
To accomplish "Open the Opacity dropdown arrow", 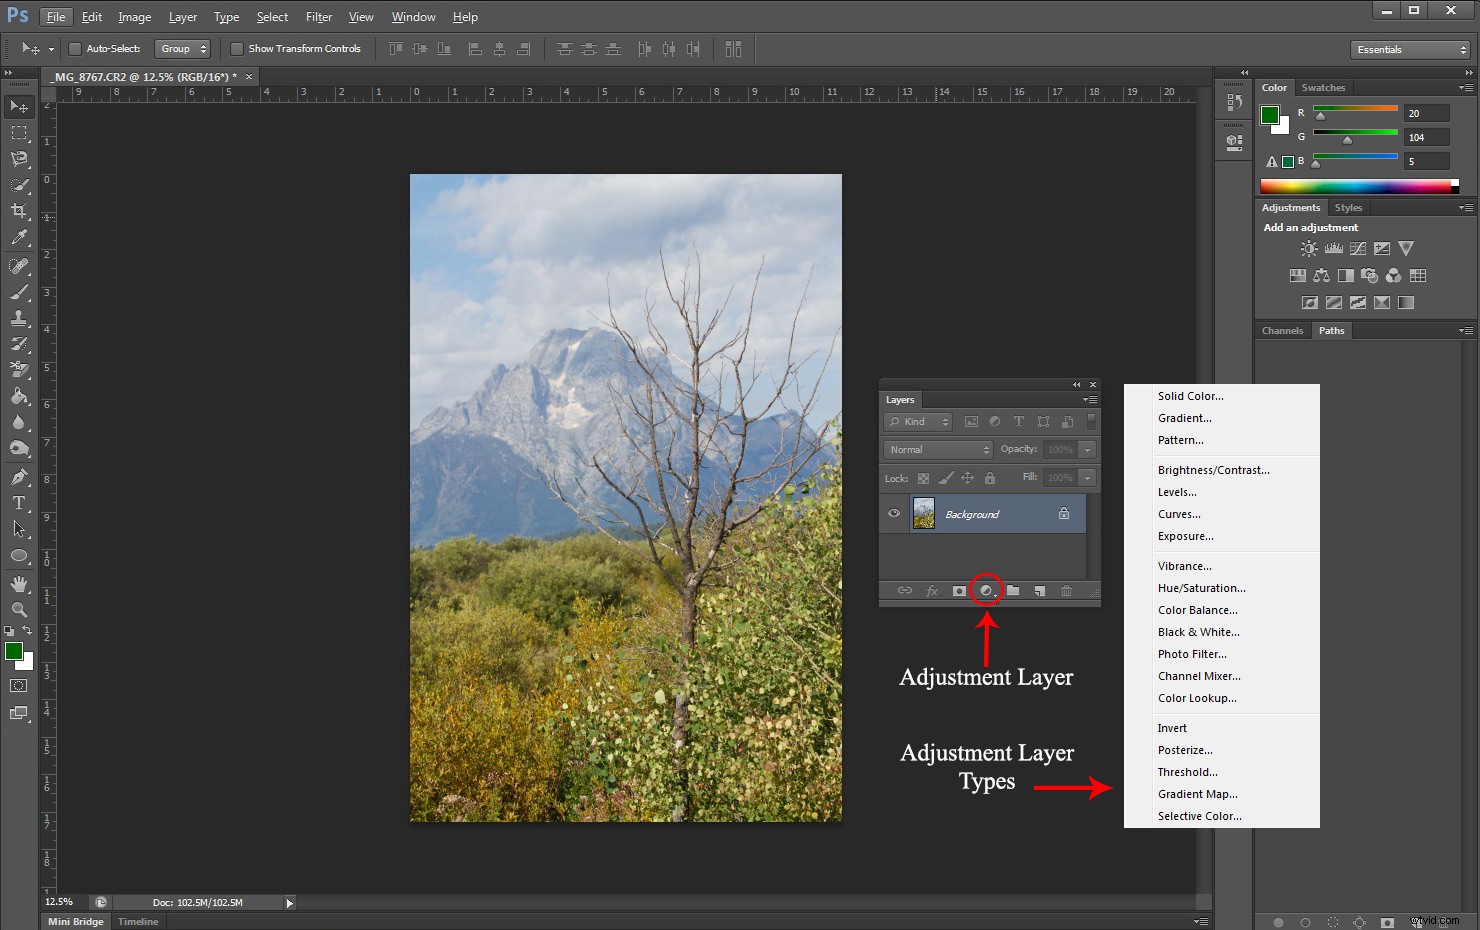I will click(x=1087, y=449).
